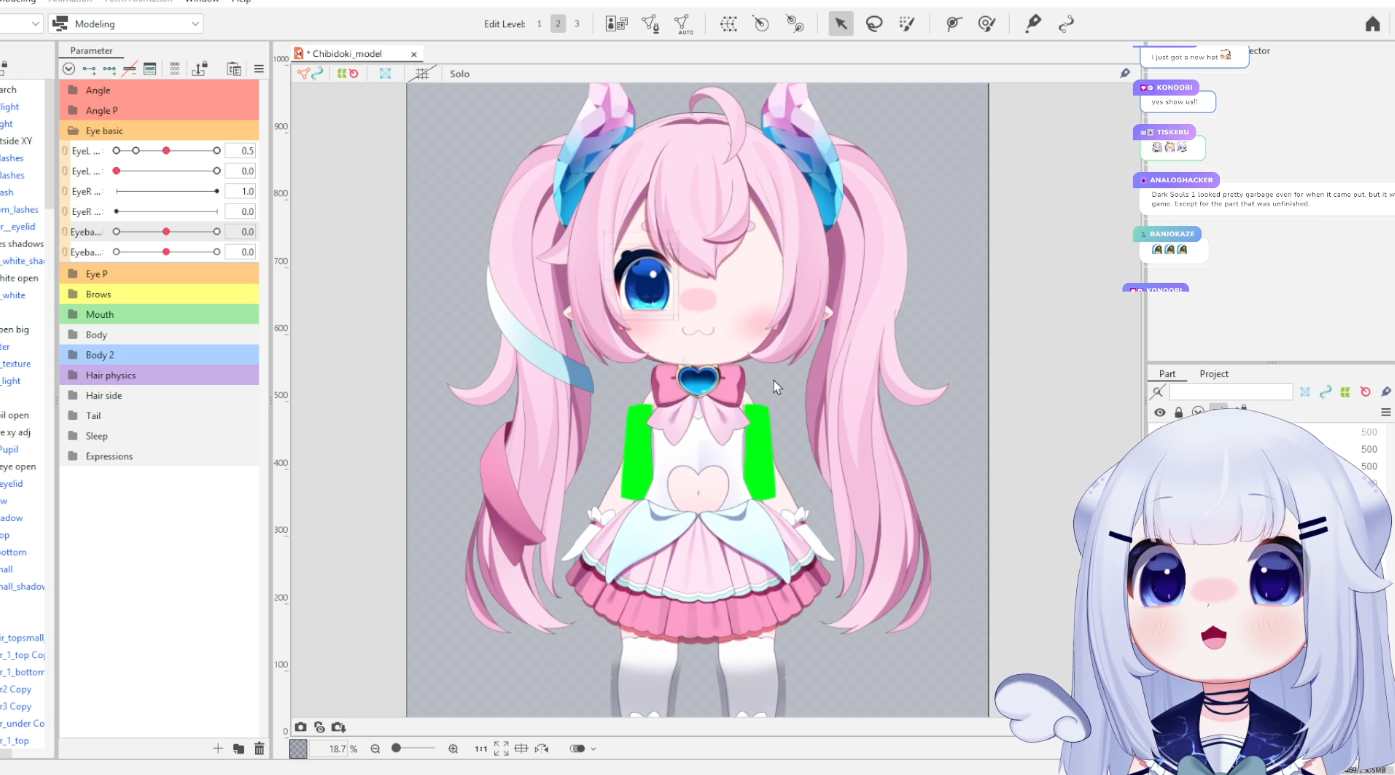This screenshot has height=775, width=1395.
Task: Open the Warp Deformer creation tool
Action: pyautogui.click(x=729, y=24)
